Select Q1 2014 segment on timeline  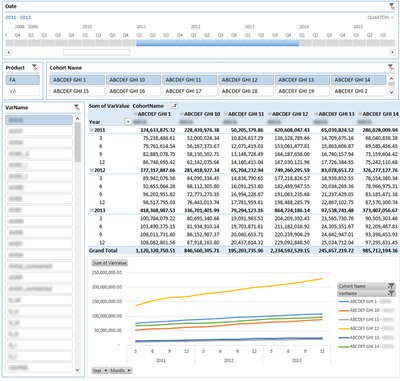pos(305,43)
